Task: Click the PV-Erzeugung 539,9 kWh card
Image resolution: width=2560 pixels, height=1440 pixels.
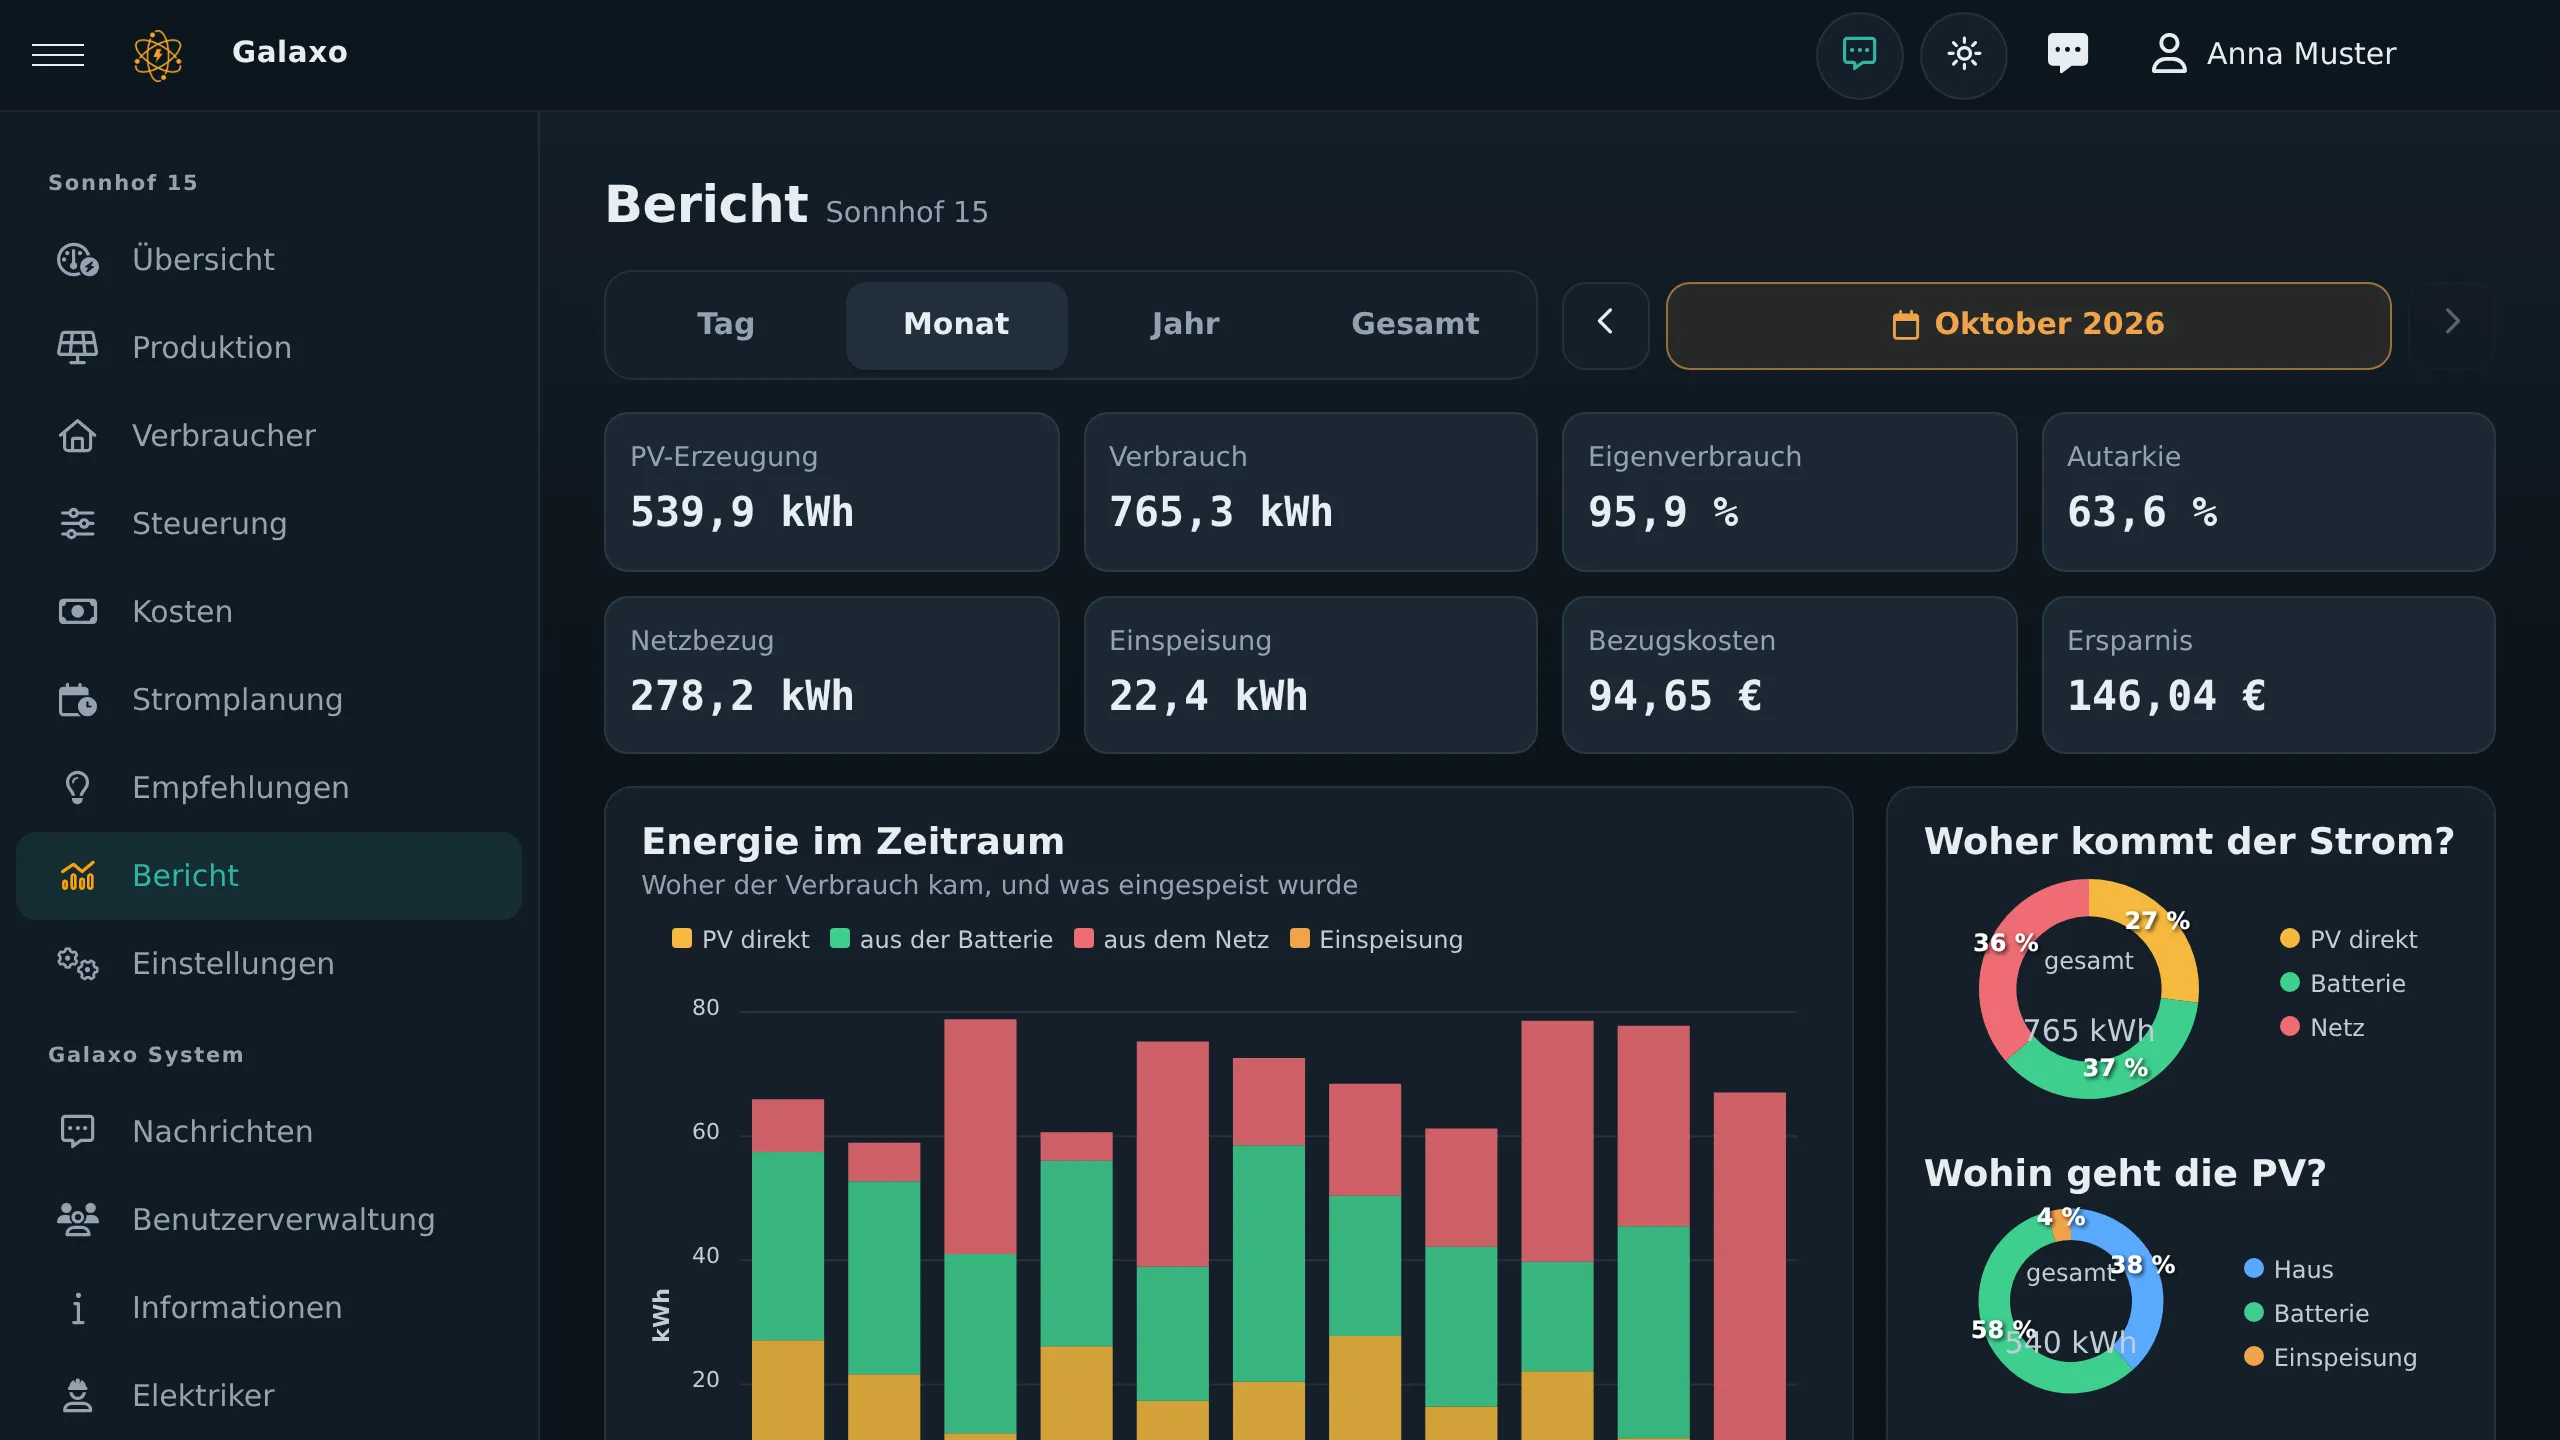Action: coord(831,492)
